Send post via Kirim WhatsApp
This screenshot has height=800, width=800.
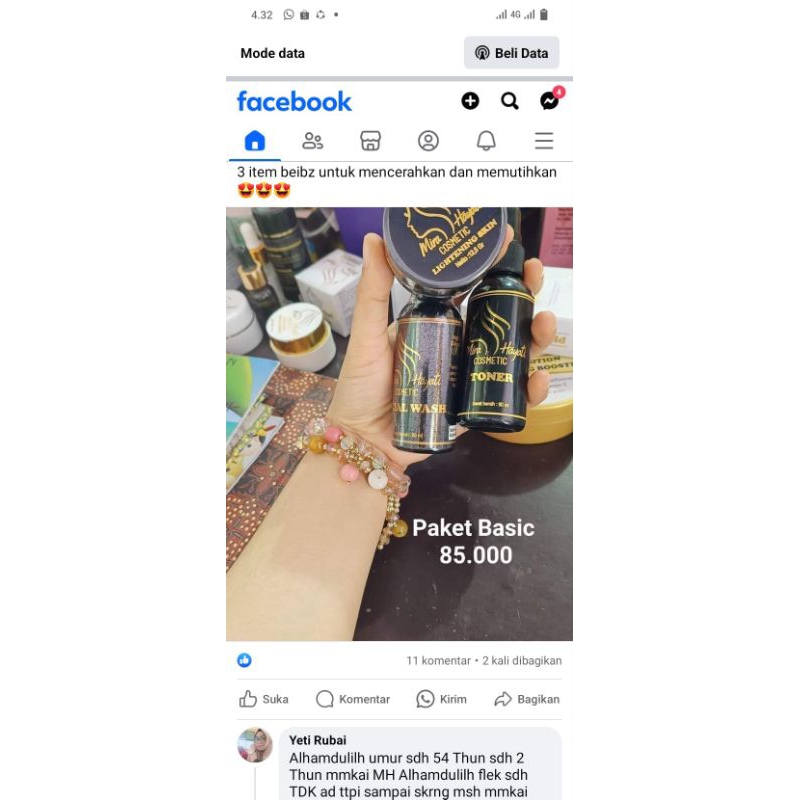[441, 699]
